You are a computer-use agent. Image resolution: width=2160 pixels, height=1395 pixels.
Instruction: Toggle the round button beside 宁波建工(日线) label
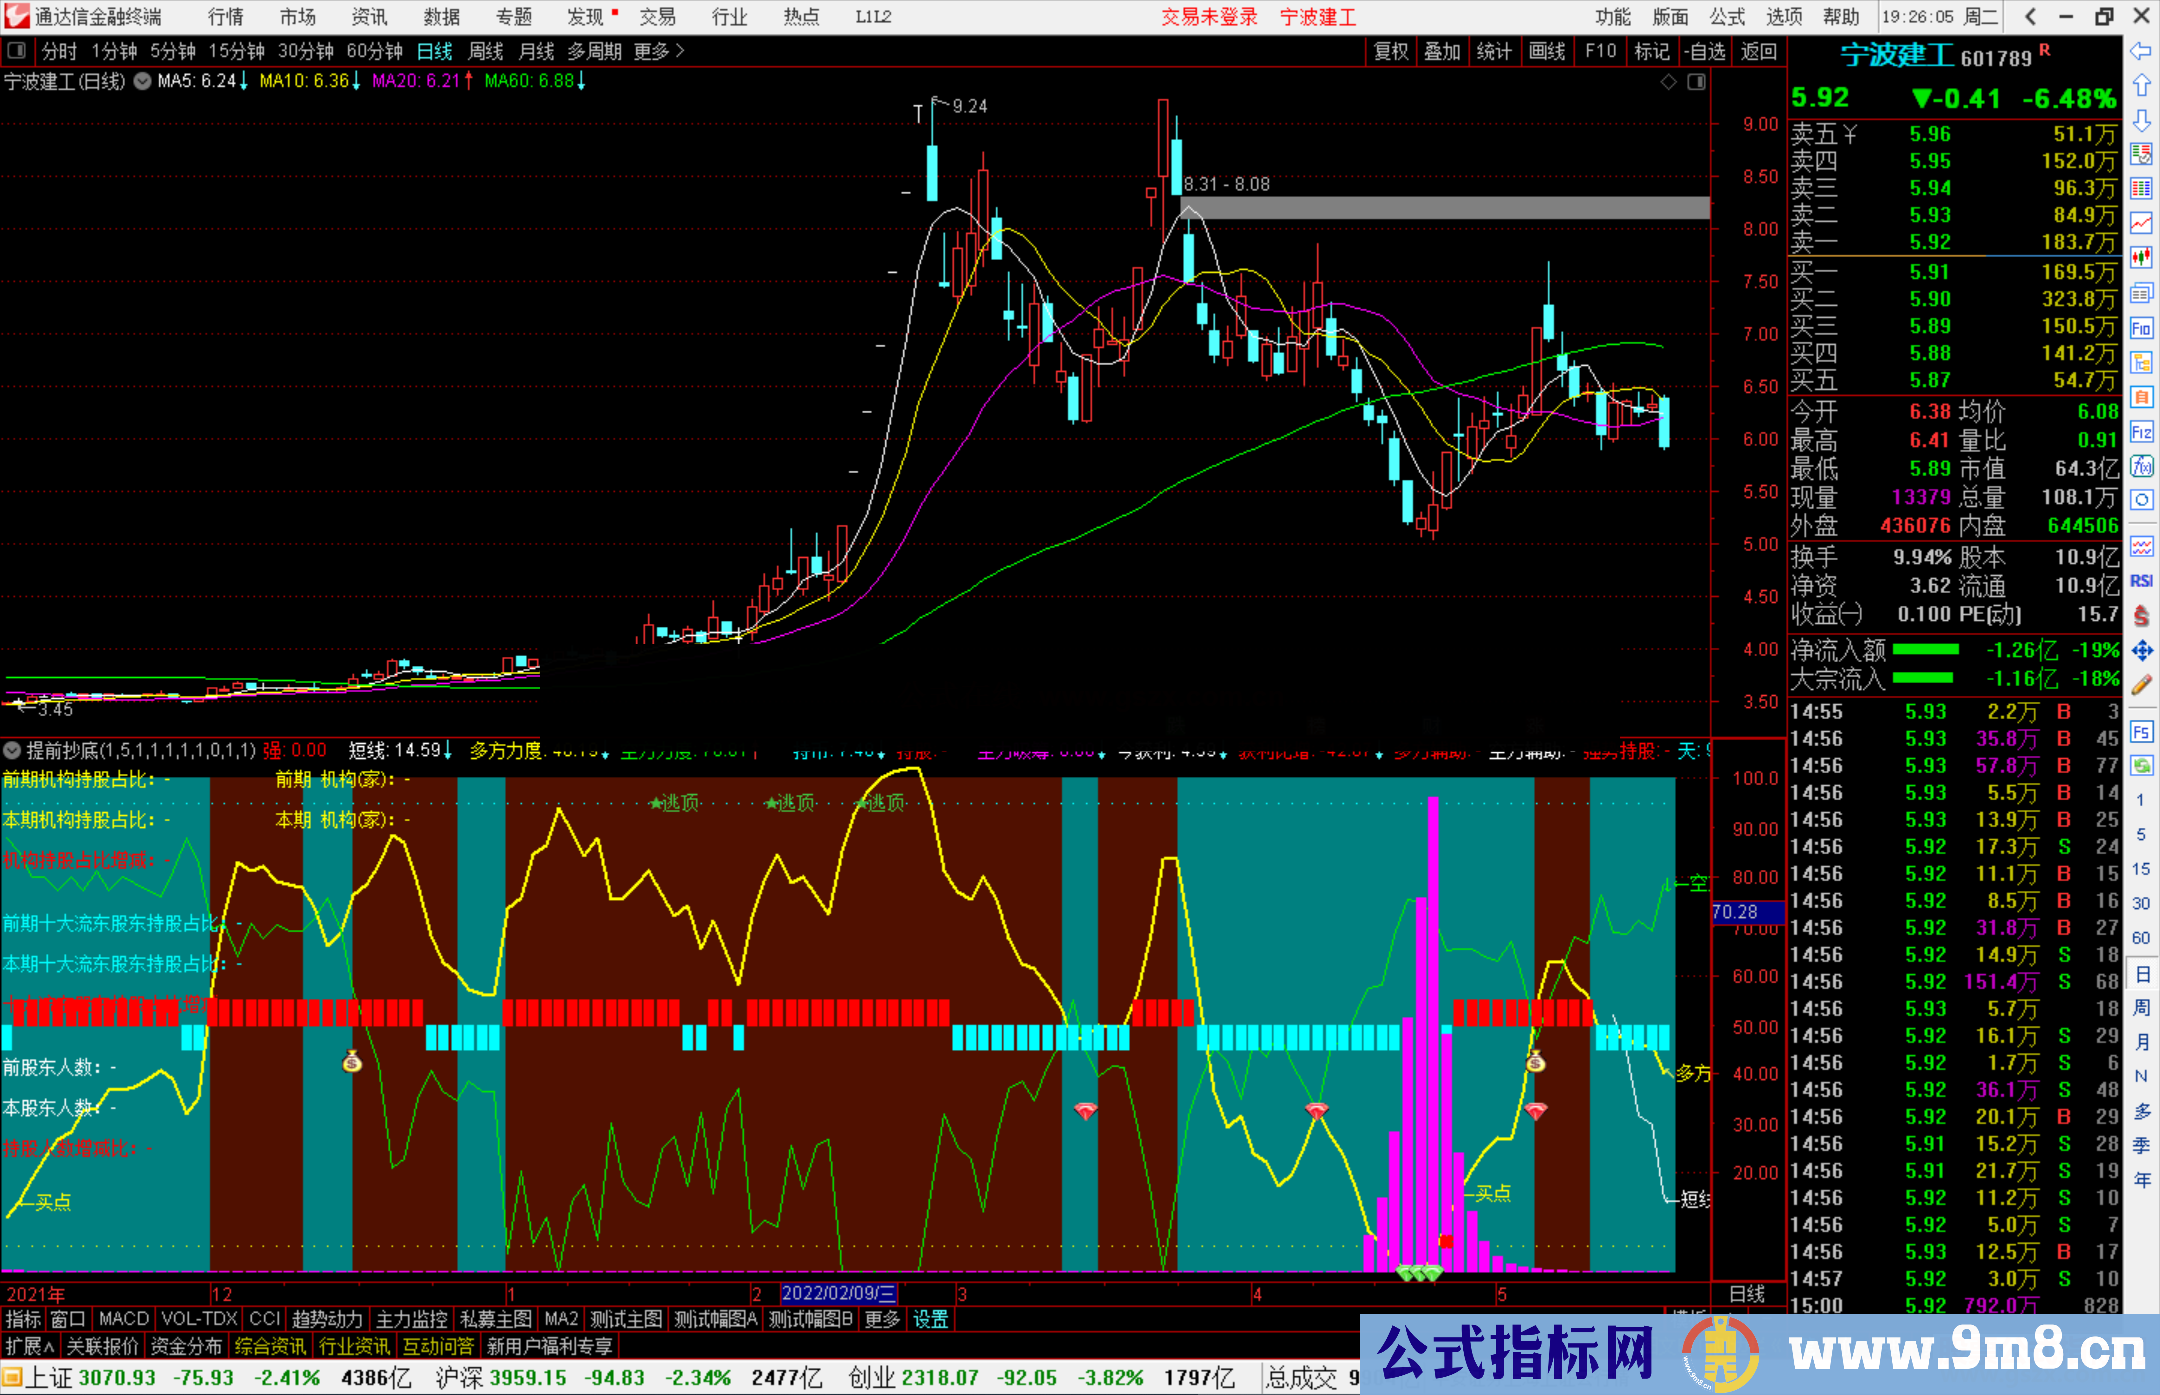tap(143, 82)
